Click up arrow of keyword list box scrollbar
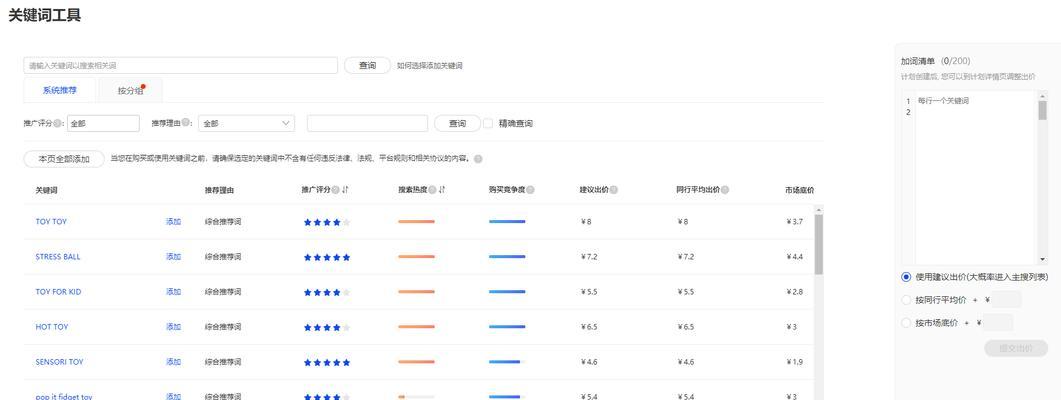 pyautogui.click(x=1042, y=95)
